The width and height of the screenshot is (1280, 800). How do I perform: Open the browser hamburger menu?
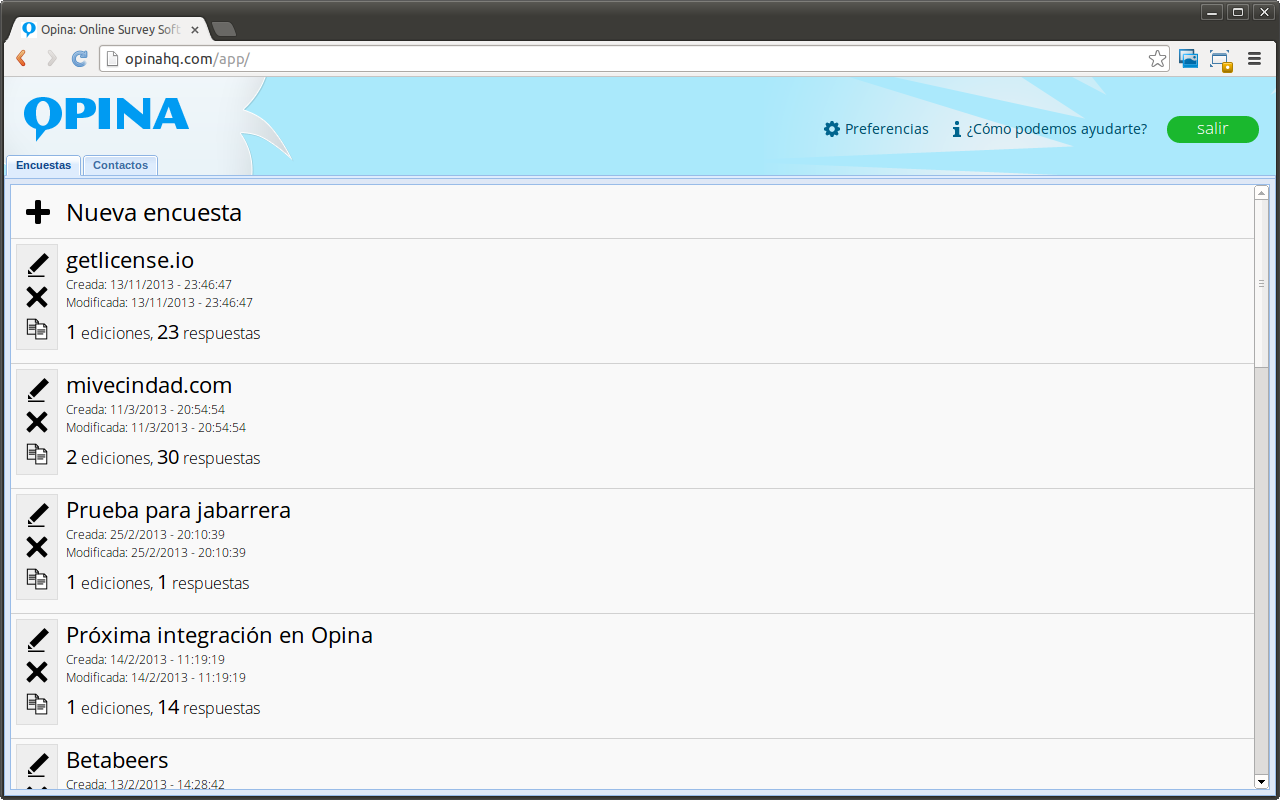pos(1255,58)
